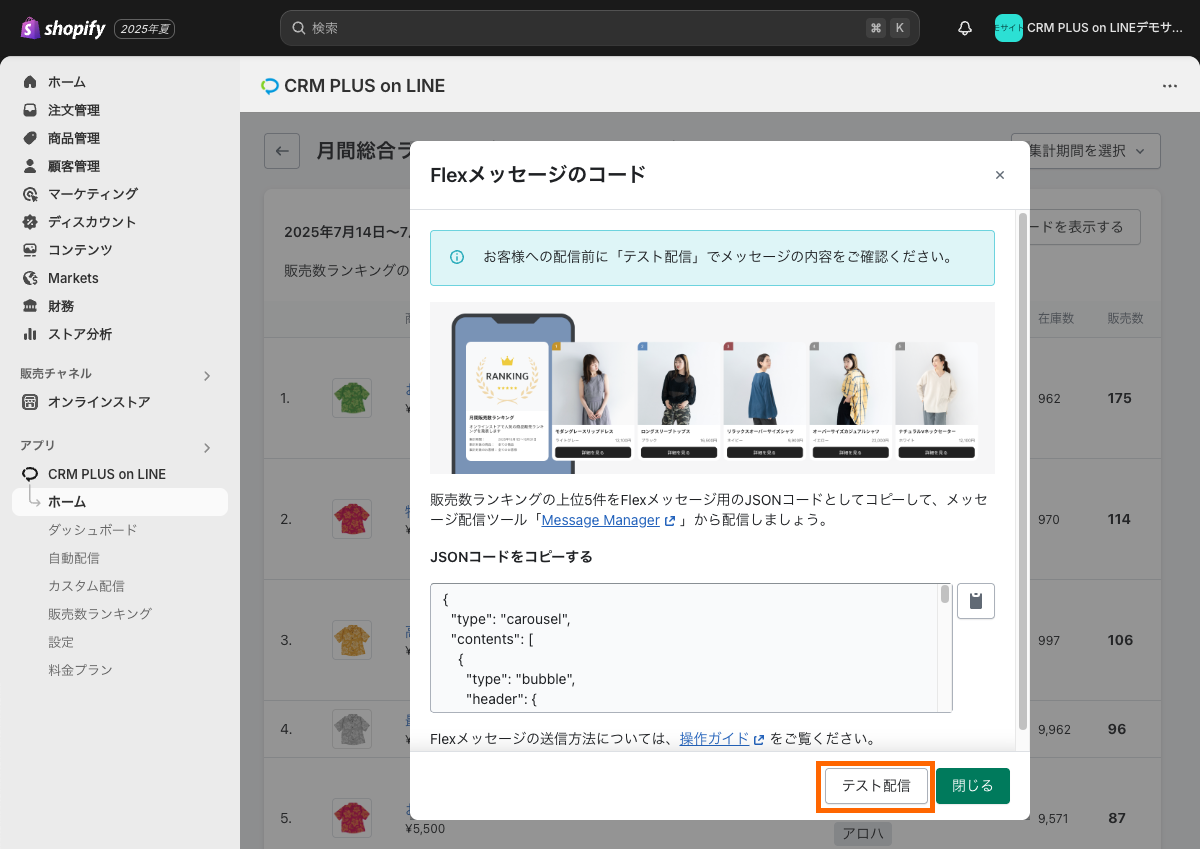This screenshot has width=1200, height=849.
Task: Open 販売数ランキング in the app submenu
Action: click(100, 614)
